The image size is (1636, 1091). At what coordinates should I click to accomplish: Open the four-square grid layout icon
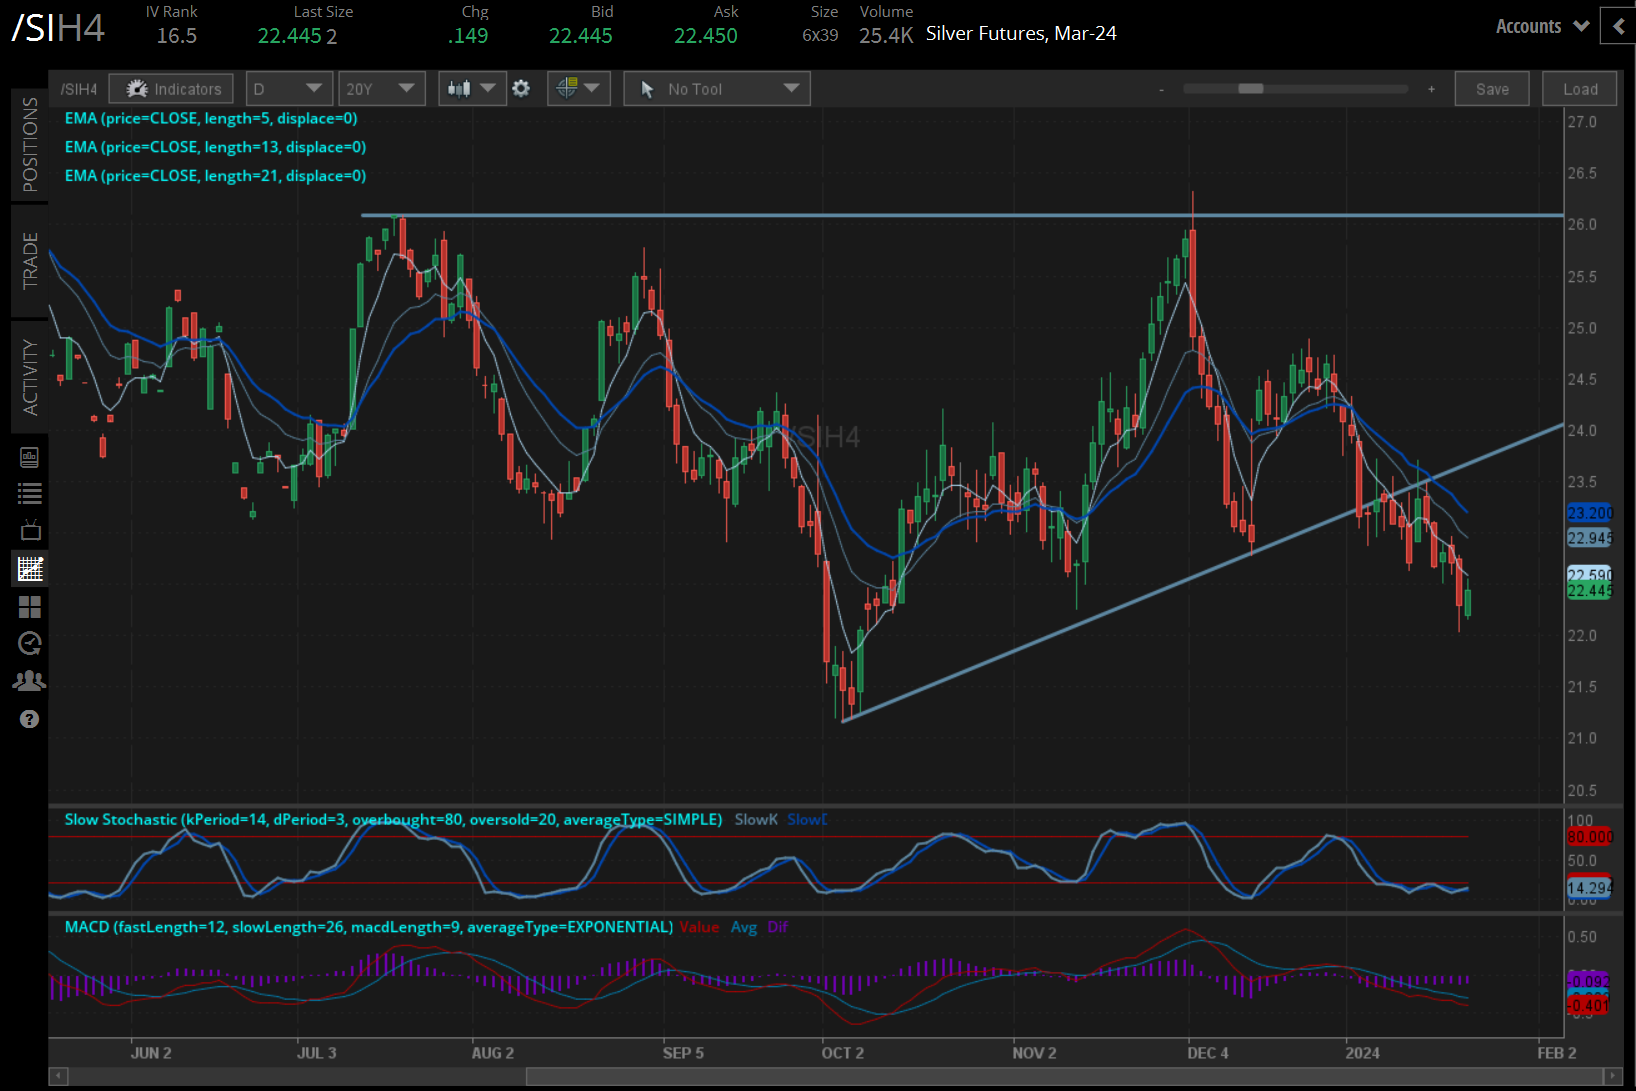(30, 607)
